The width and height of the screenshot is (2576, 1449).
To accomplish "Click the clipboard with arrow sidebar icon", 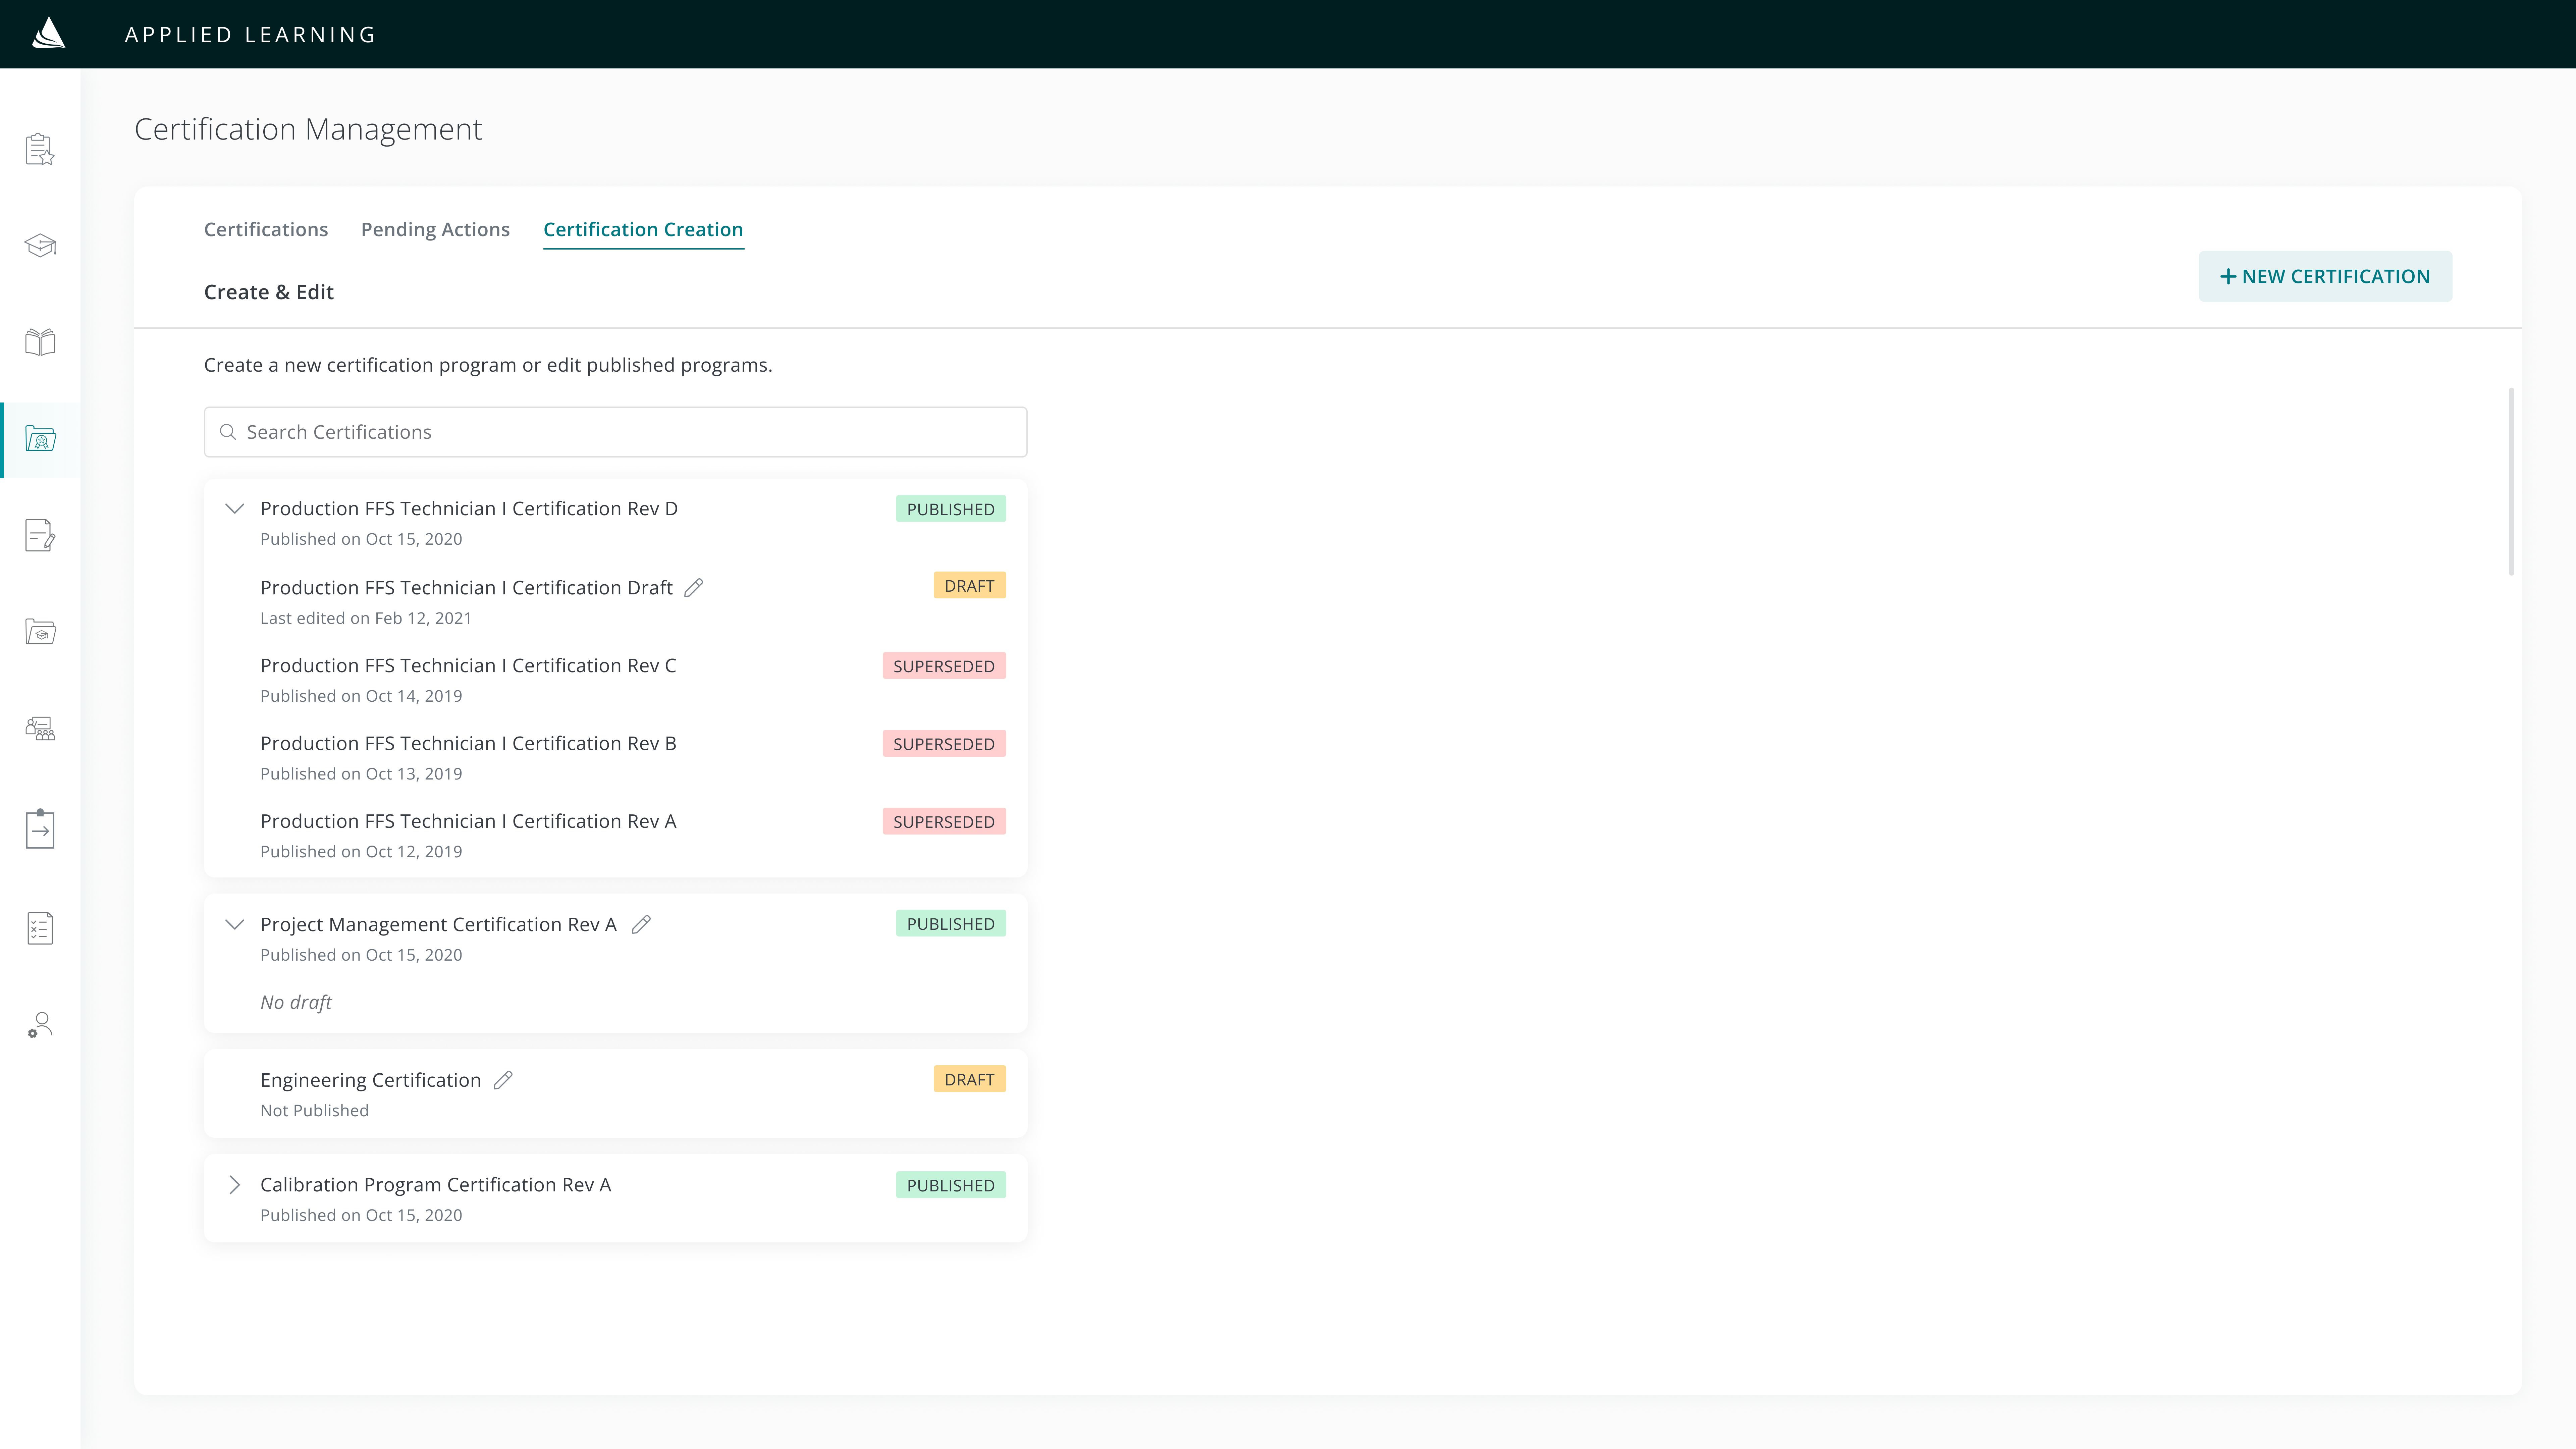I will [40, 829].
